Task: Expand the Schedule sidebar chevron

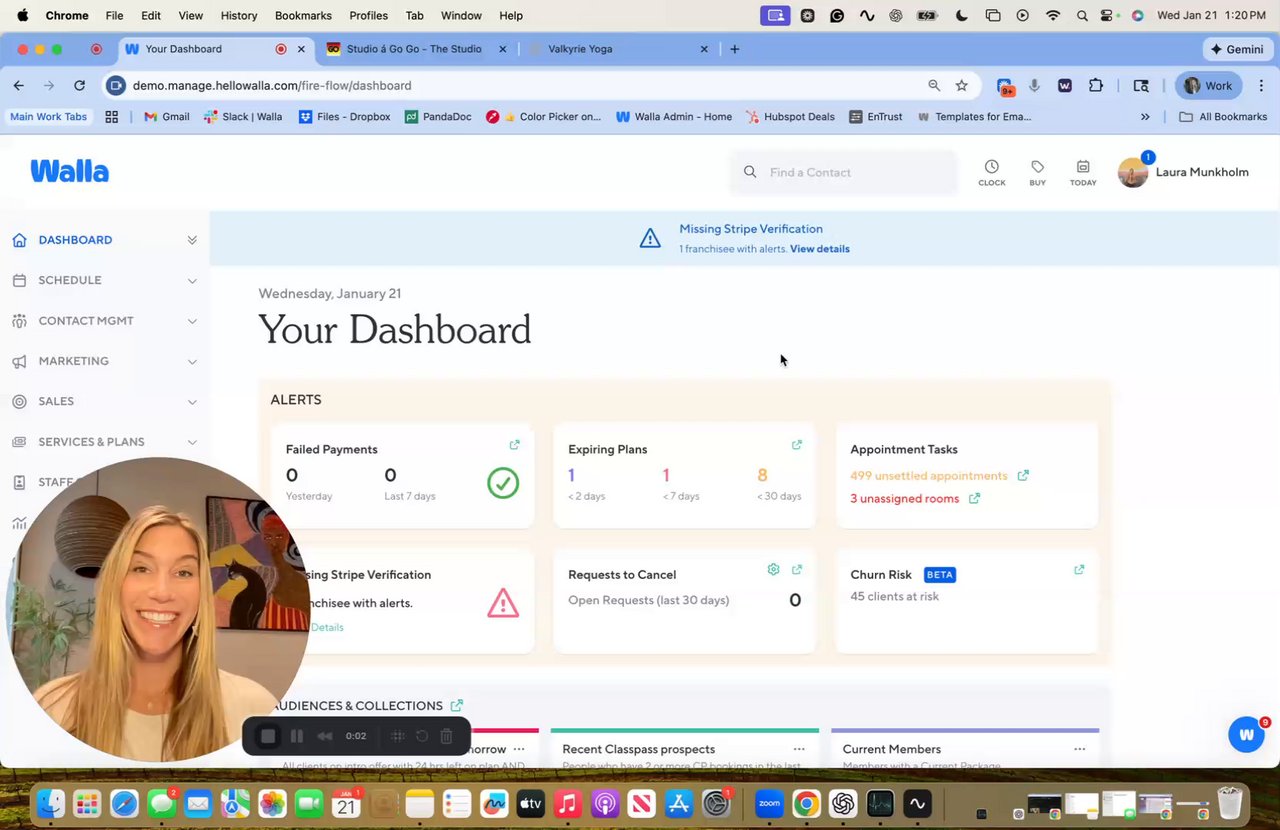Action: tap(192, 280)
